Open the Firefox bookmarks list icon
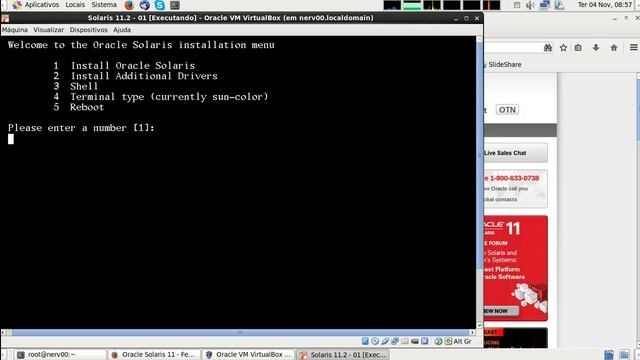 (578, 48)
